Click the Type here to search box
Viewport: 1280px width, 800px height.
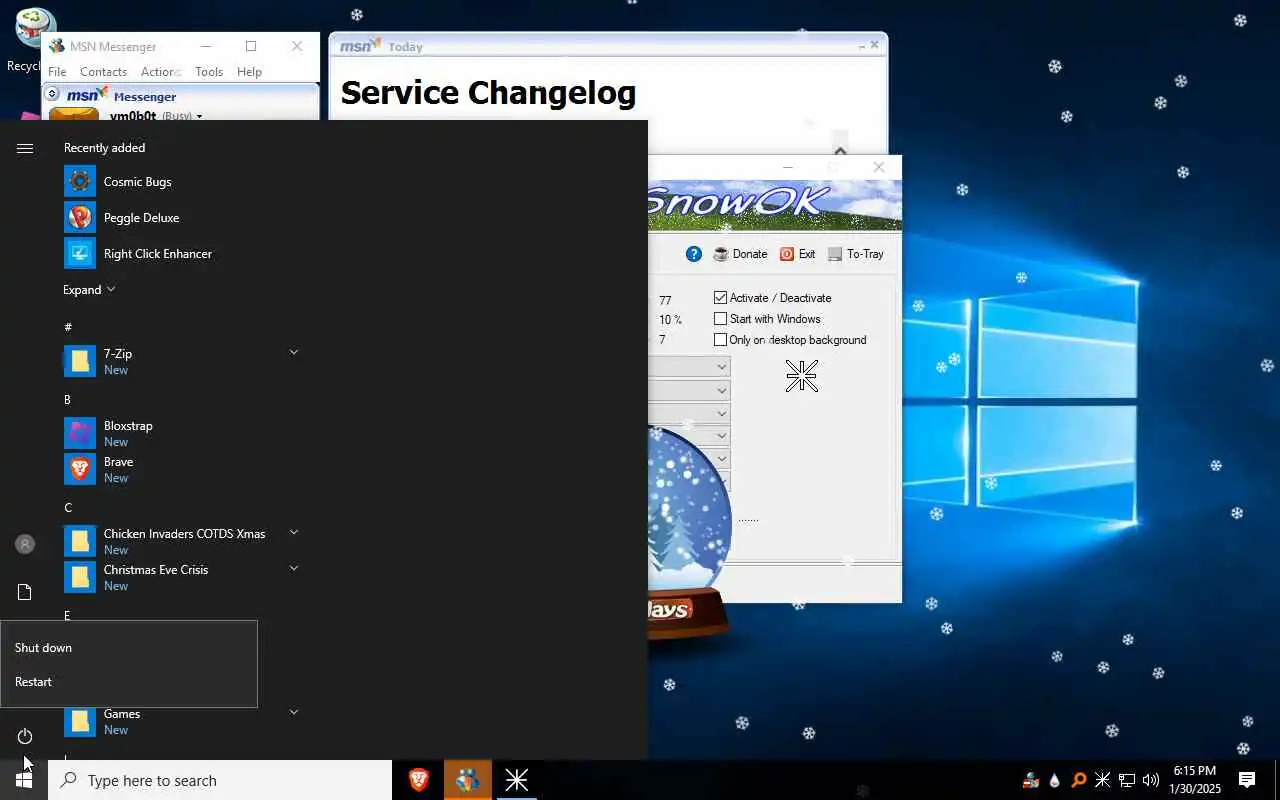point(220,780)
